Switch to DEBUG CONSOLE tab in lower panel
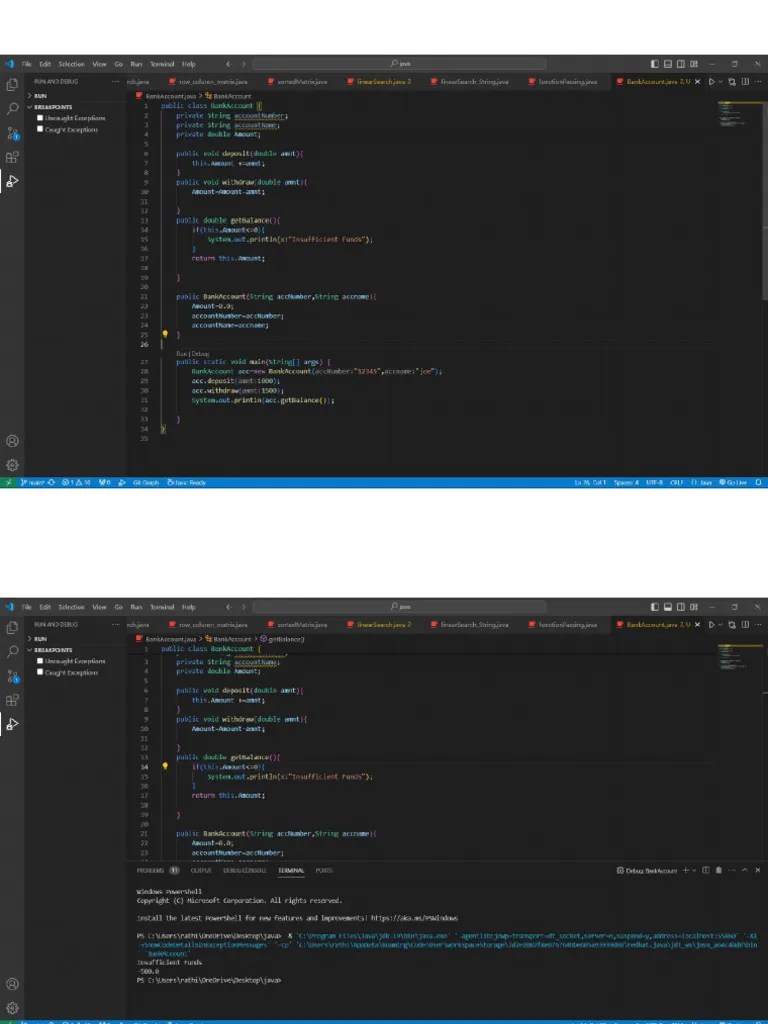 (244, 870)
